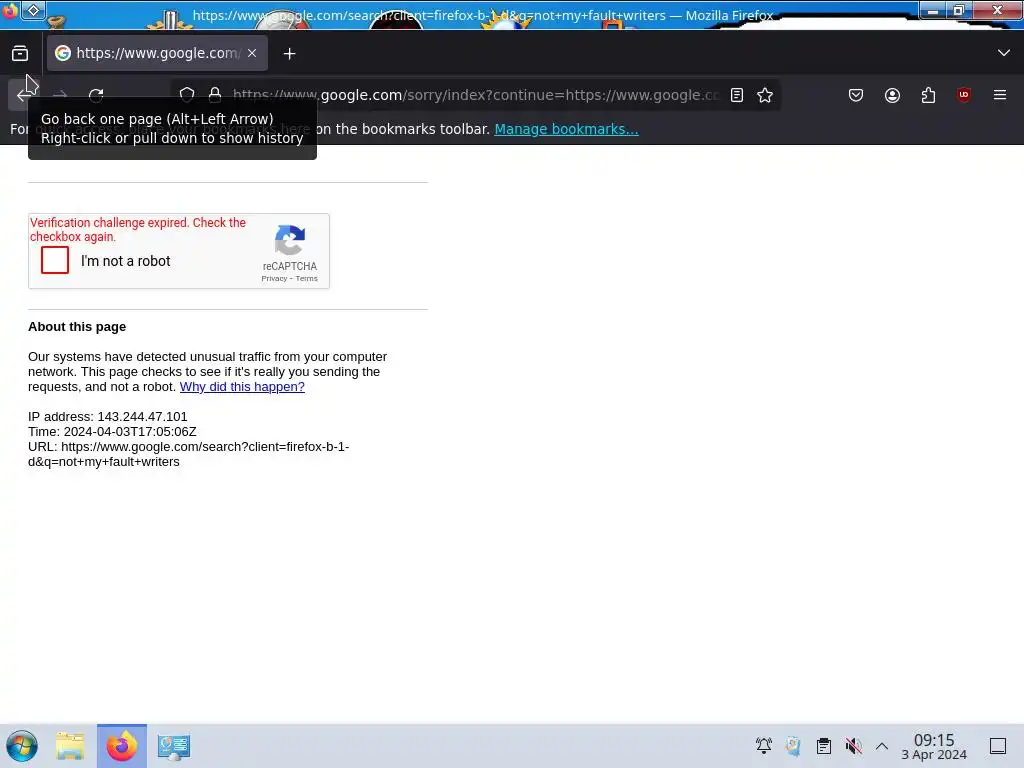Open the uBlock Origin extension icon
This screenshot has height=768, width=1024.
(x=963, y=95)
